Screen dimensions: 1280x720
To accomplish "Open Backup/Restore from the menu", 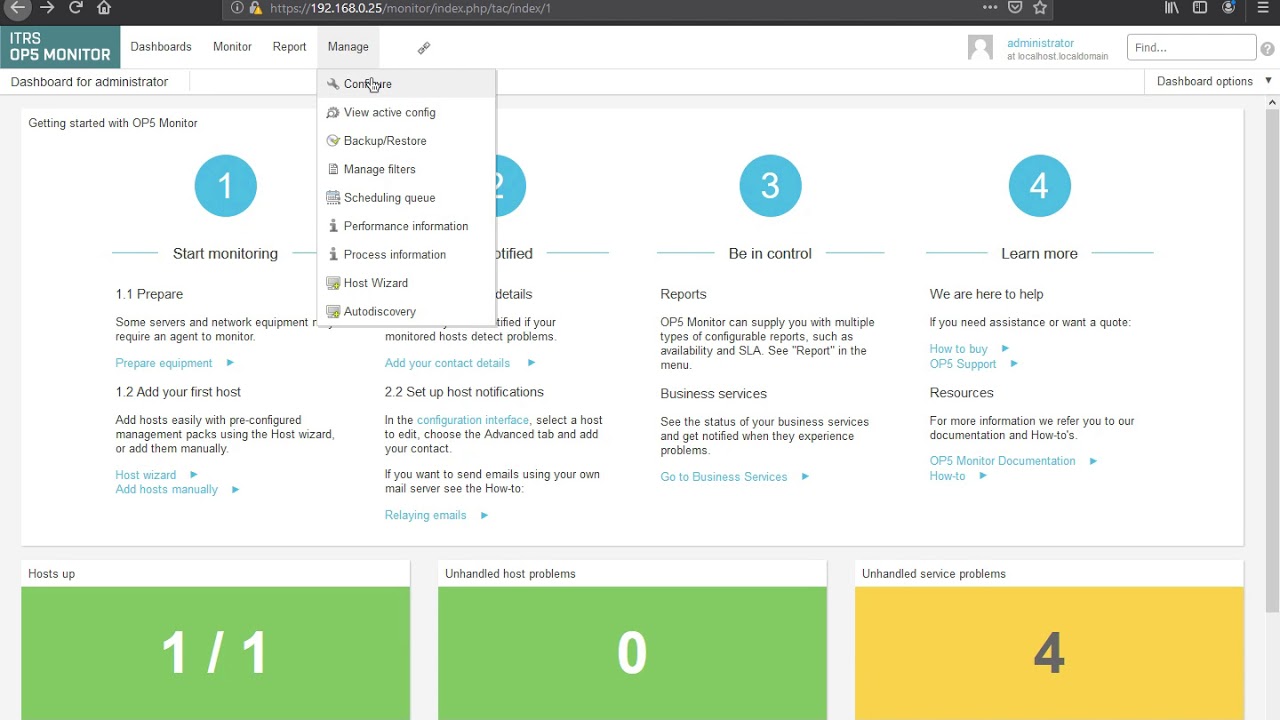I will pos(406,141).
